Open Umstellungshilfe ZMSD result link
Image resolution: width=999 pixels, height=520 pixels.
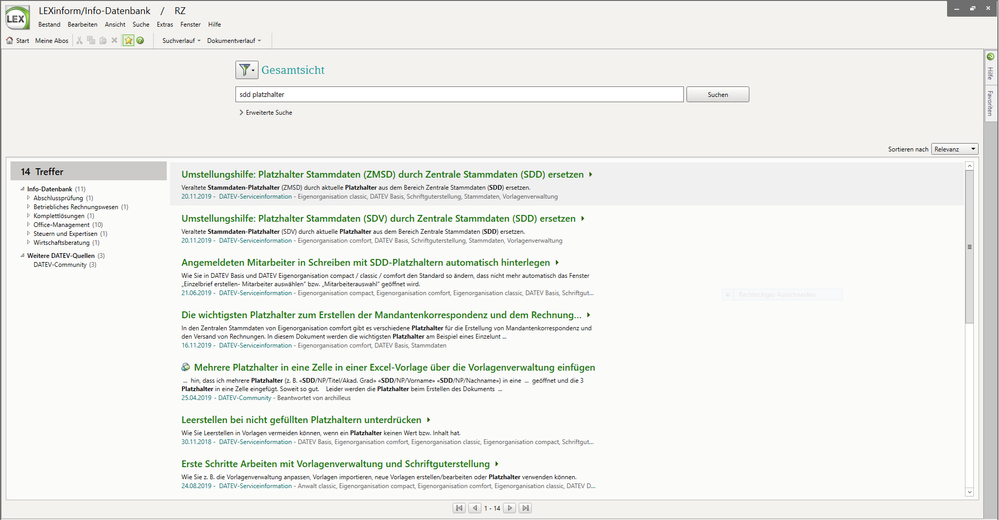(x=382, y=174)
